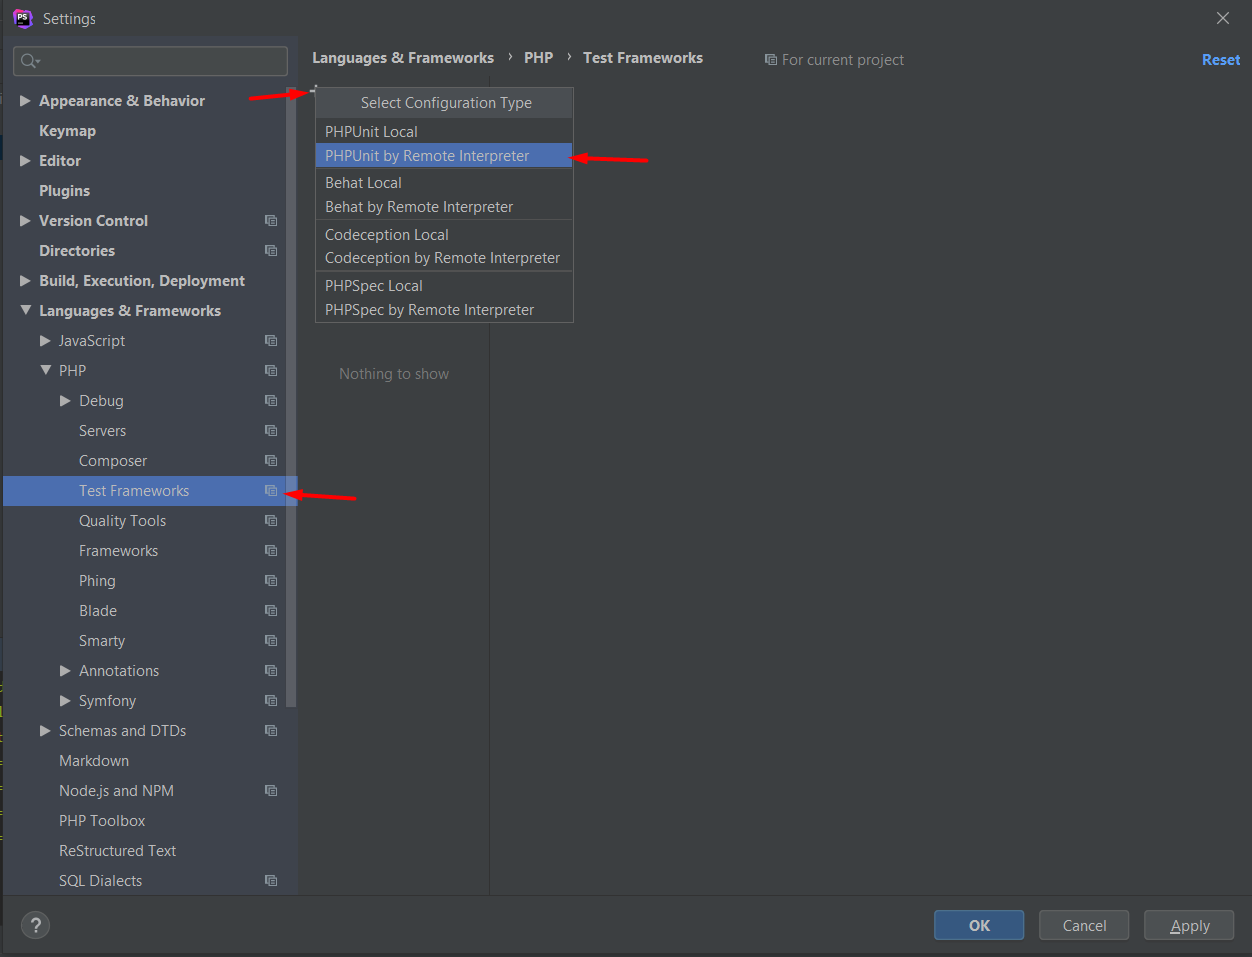Choose PHPUnit Local configuration type
This screenshot has width=1252, height=957.
tap(444, 131)
